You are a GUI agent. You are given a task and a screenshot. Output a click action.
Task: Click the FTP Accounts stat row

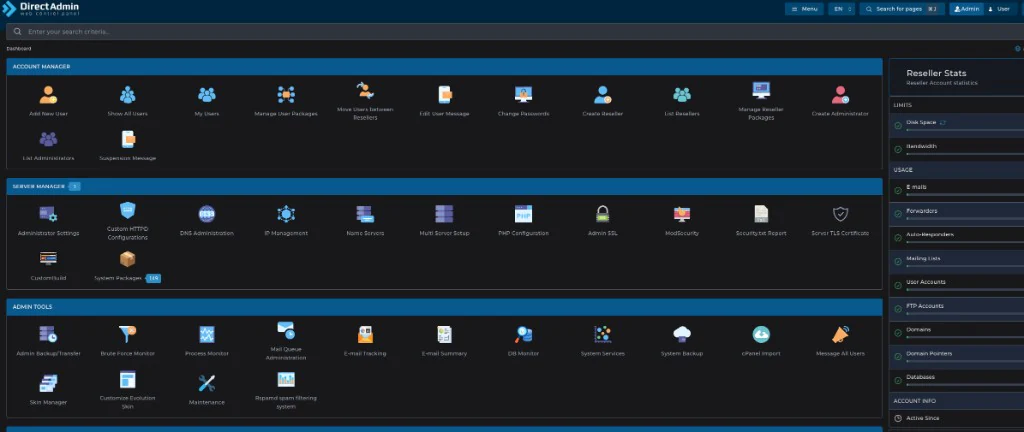pyautogui.click(x=957, y=308)
